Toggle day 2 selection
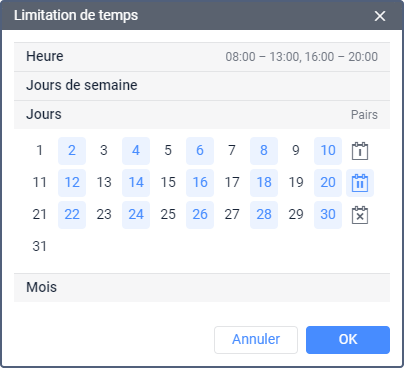 point(72,151)
